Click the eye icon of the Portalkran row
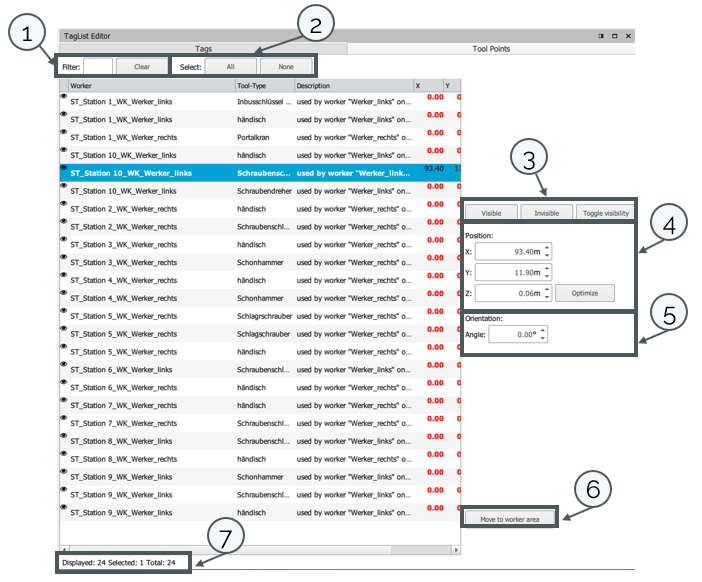 pyautogui.click(x=64, y=131)
